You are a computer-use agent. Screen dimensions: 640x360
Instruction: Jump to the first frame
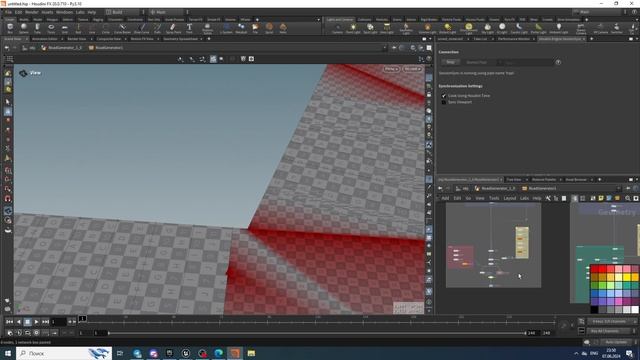pyautogui.click(x=9, y=322)
